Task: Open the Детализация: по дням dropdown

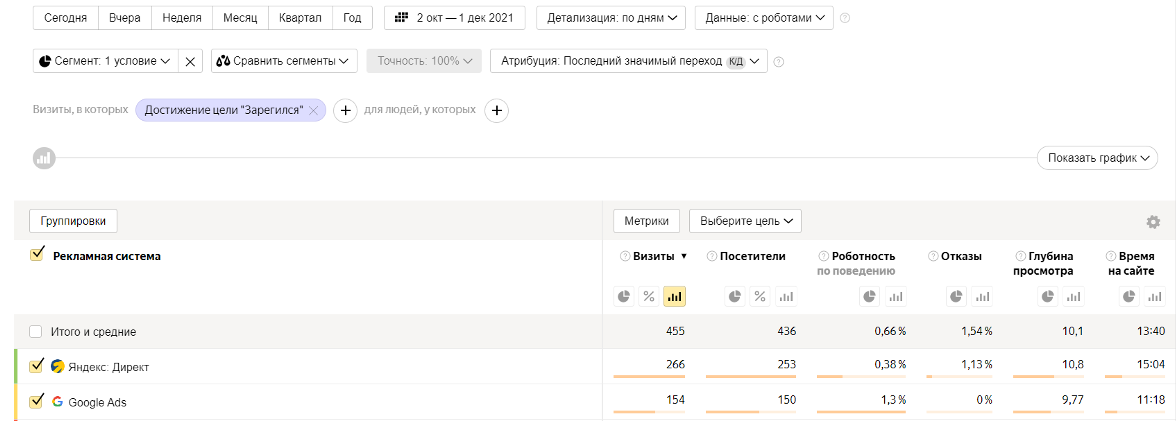Action: pyautogui.click(x=610, y=18)
